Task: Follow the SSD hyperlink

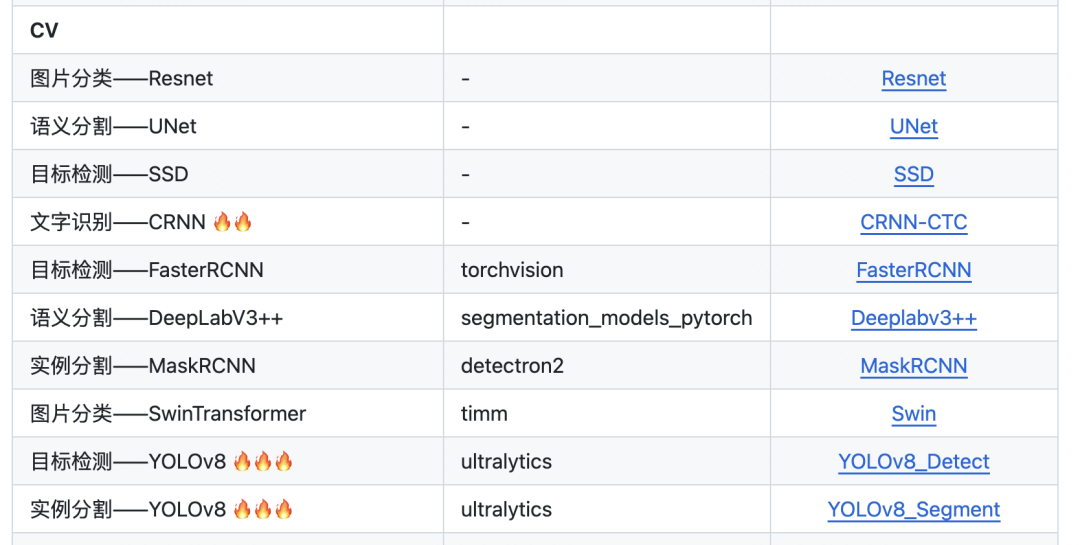Action: tap(913, 175)
